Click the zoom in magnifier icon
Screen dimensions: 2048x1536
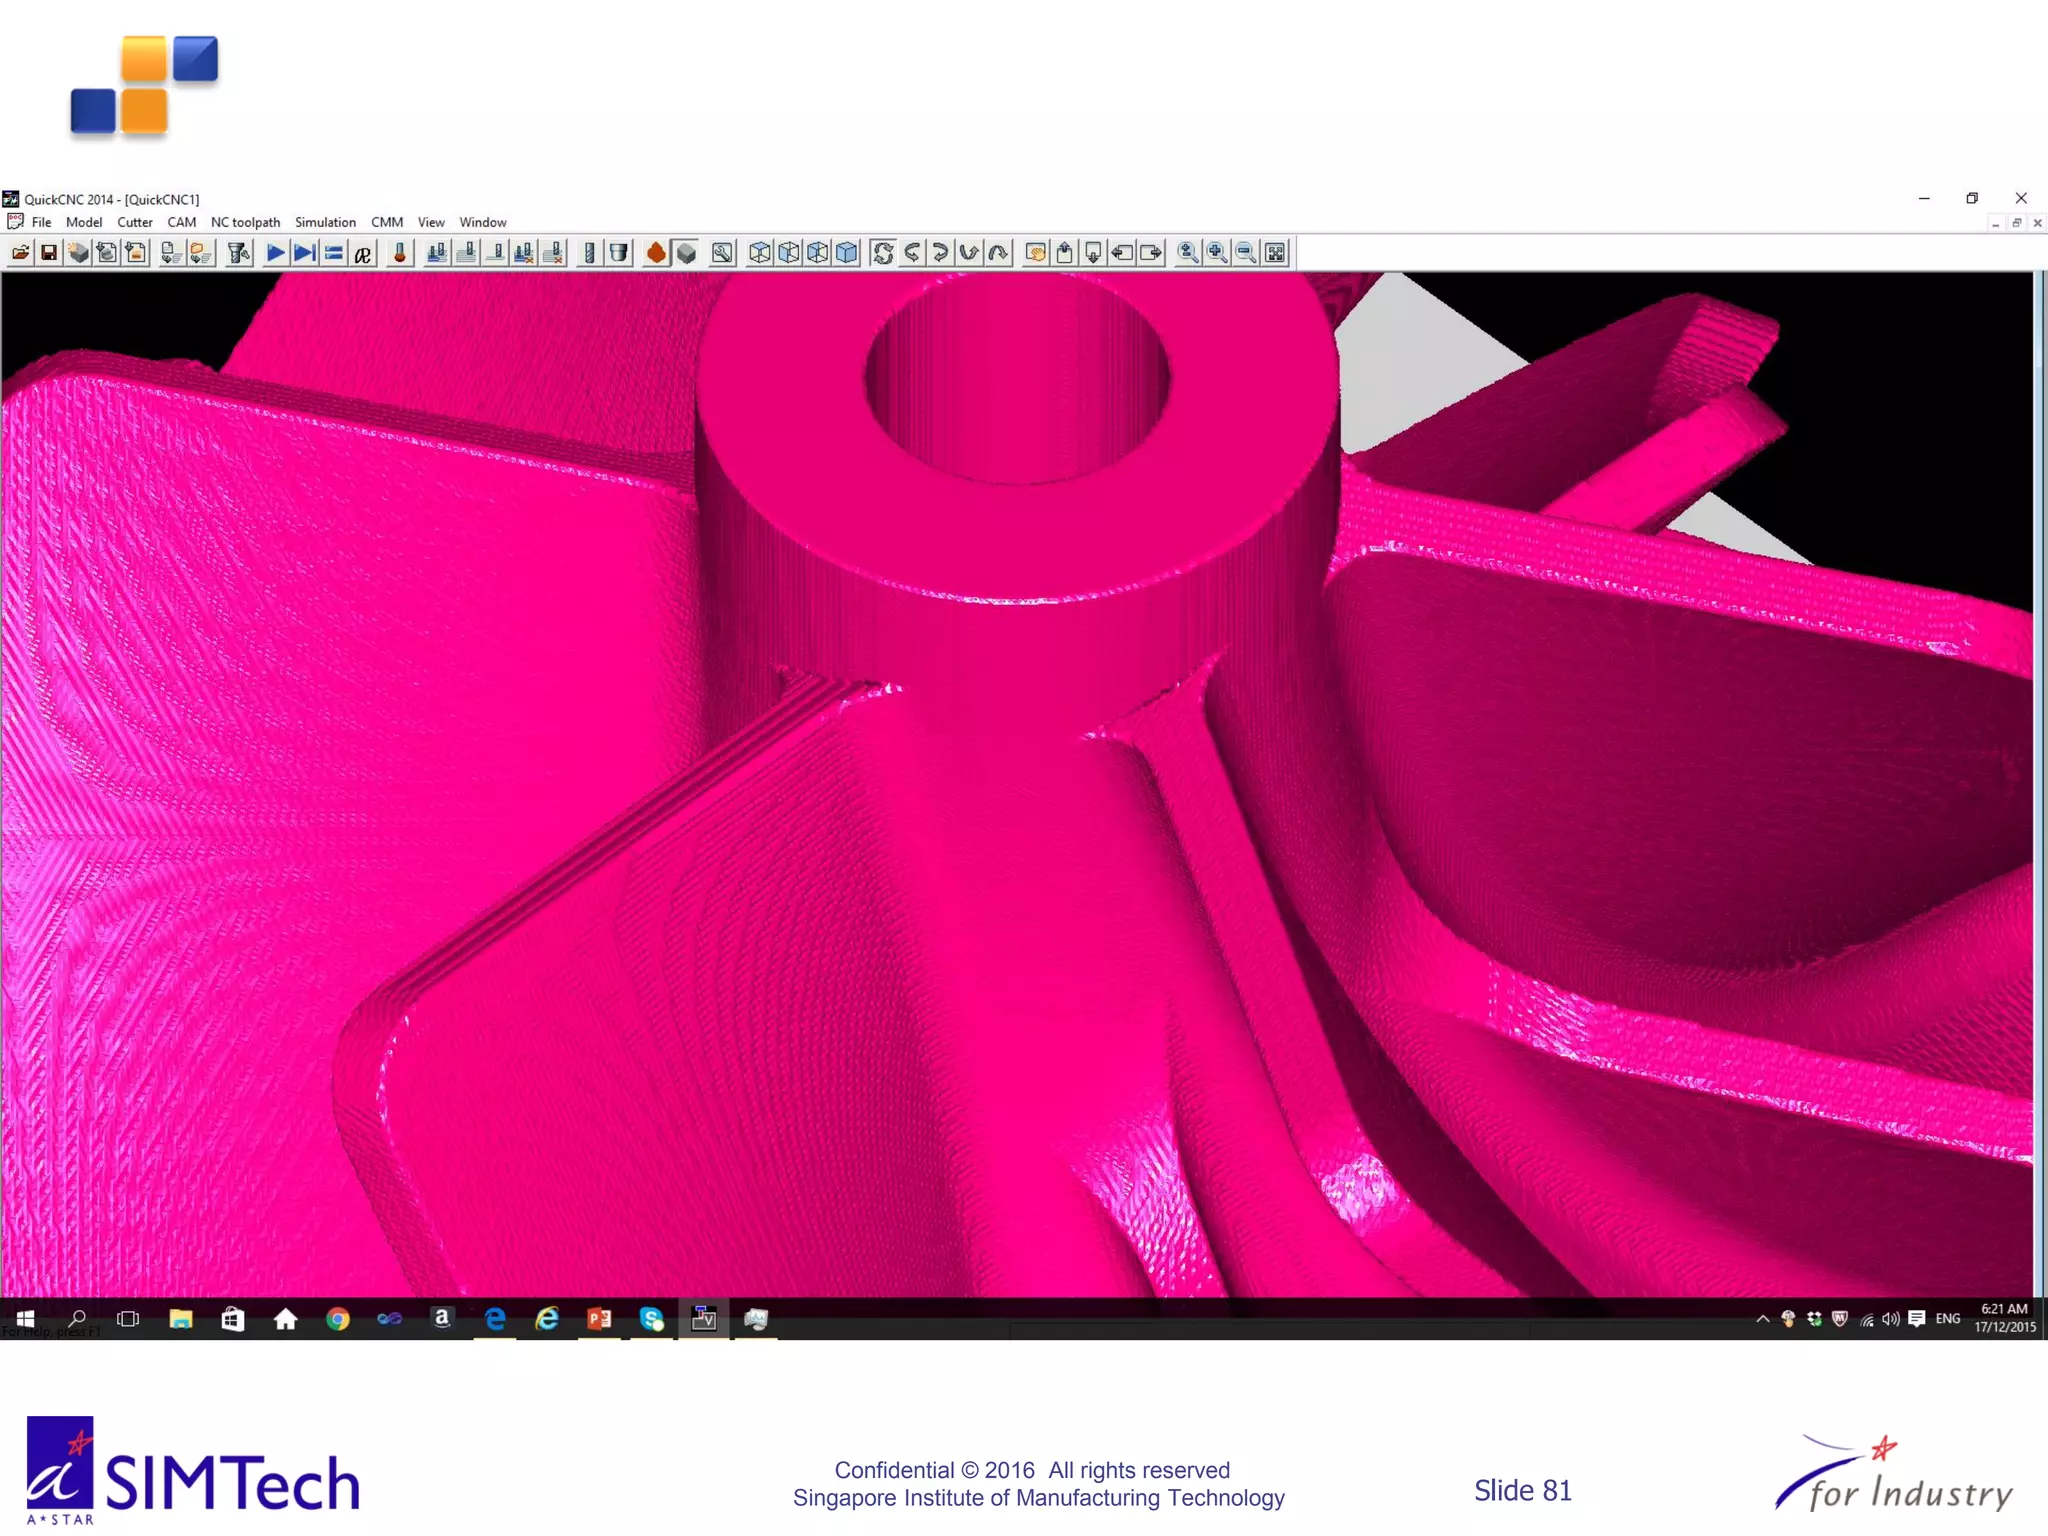tap(1216, 253)
